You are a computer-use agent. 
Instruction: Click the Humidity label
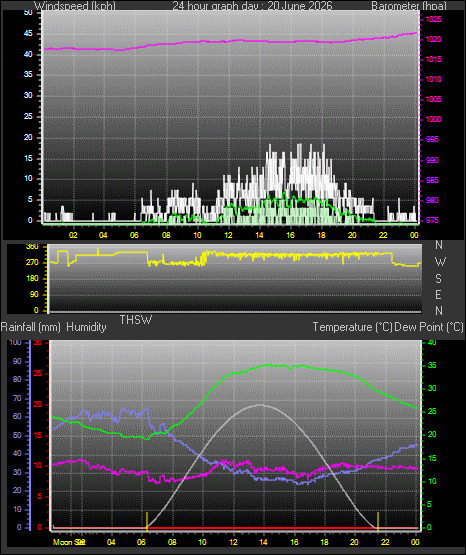tap(86, 327)
